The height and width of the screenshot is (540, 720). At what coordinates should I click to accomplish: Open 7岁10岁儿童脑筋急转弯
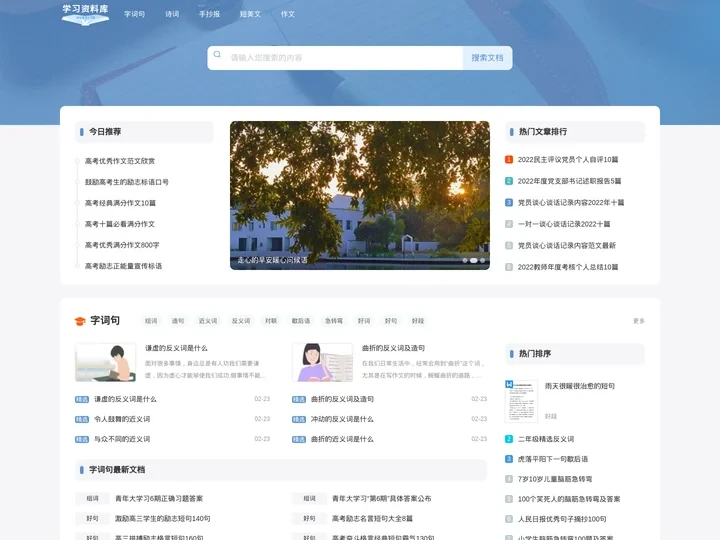click(555, 479)
